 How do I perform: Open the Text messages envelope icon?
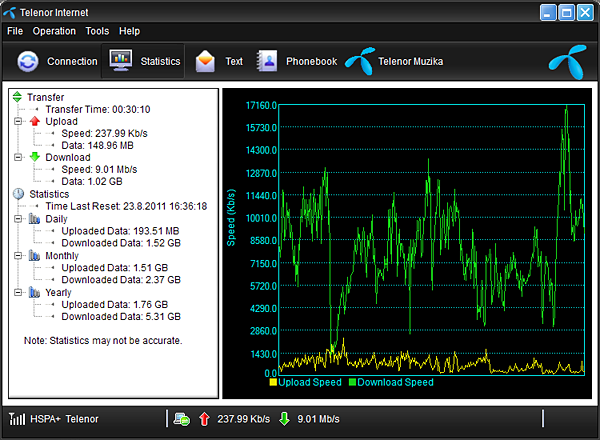(x=206, y=61)
